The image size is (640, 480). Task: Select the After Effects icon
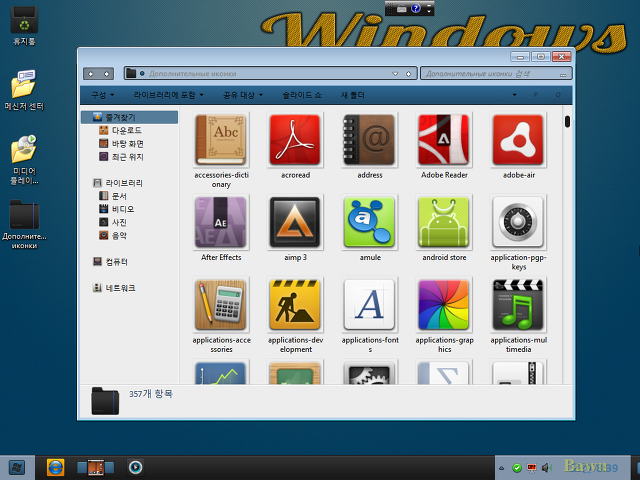point(221,222)
